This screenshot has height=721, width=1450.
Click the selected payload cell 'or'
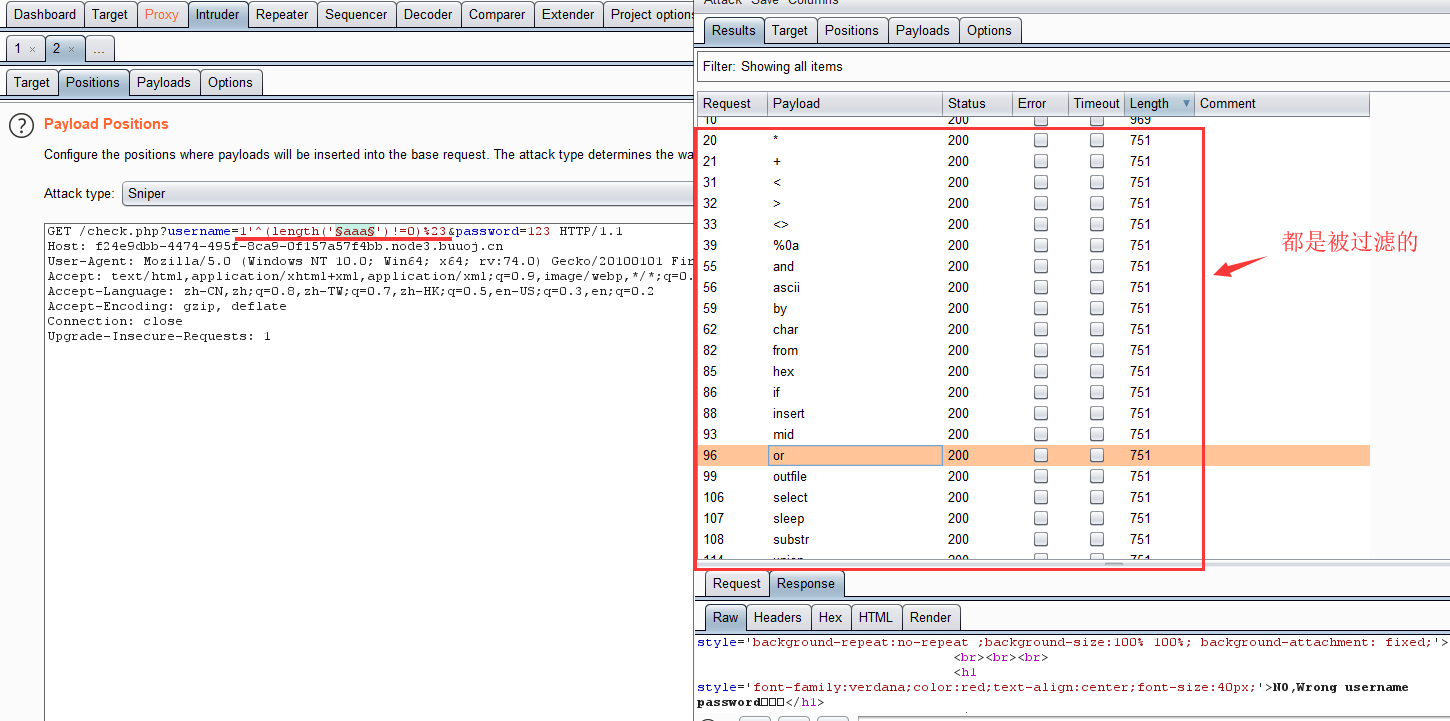(x=855, y=455)
